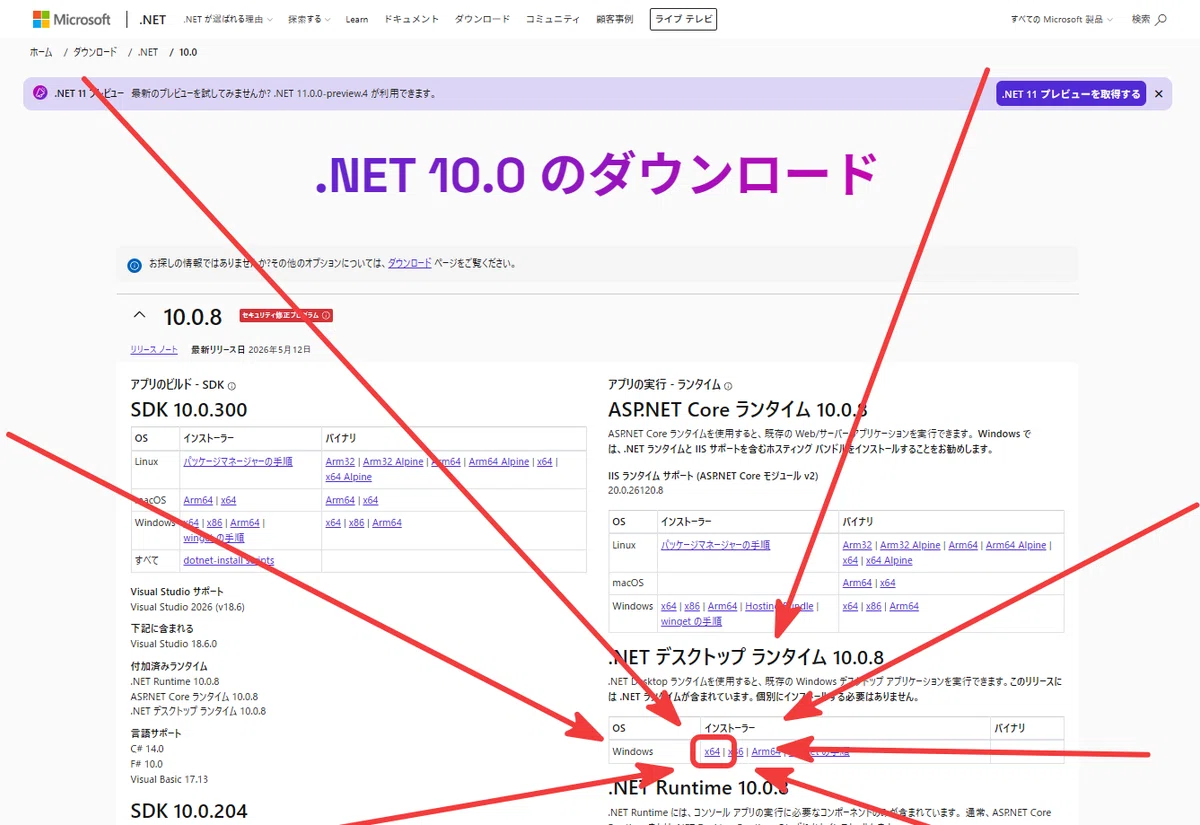Go to ホーム in the breadcrumb

[41, 52]
